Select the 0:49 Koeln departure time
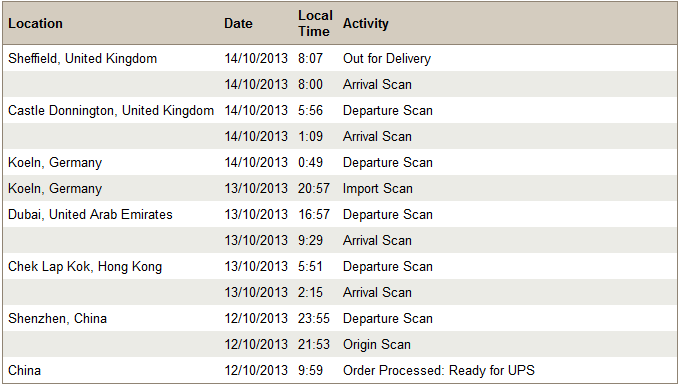Screen dimensions: 680x386 point(311,162)
